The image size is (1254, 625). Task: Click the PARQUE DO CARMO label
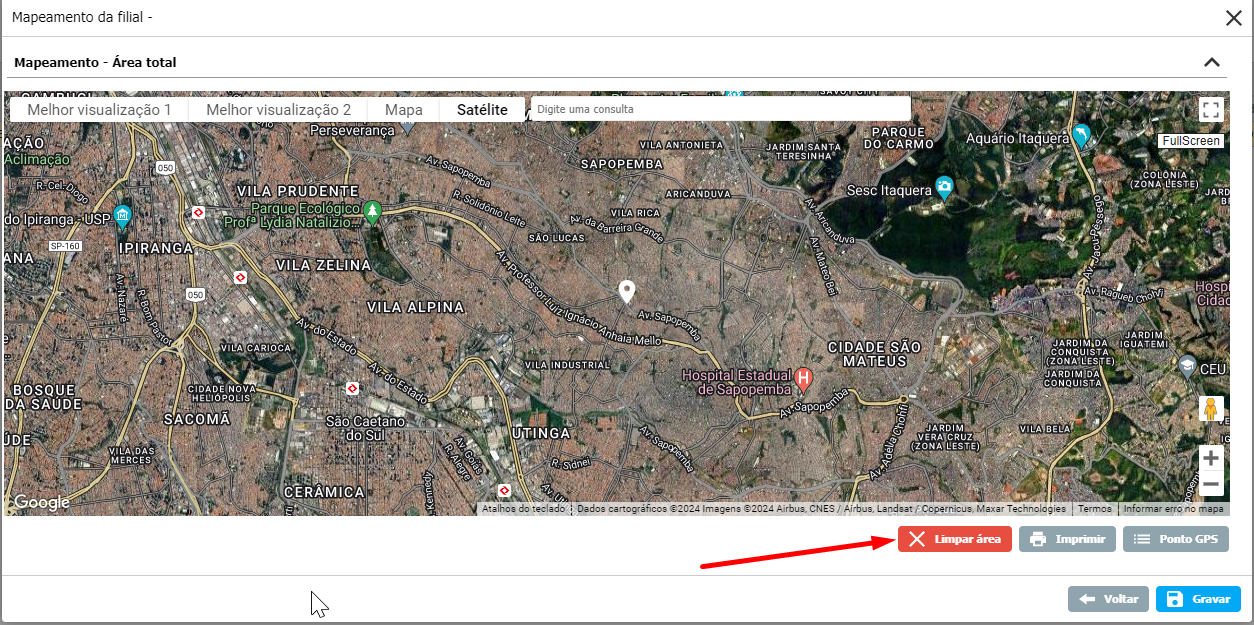coord(898,137)
